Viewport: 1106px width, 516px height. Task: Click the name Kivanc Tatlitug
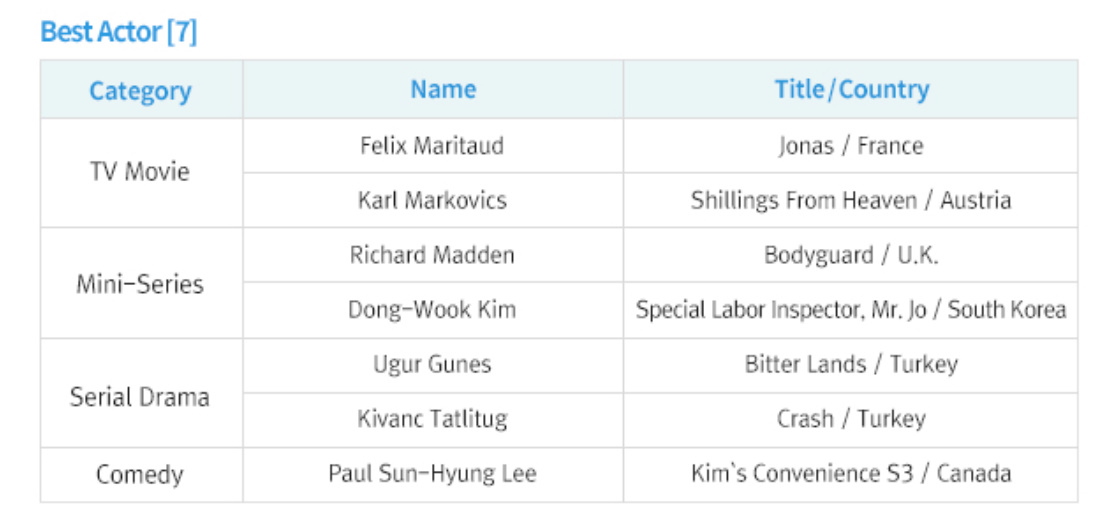tap(432, 419)
